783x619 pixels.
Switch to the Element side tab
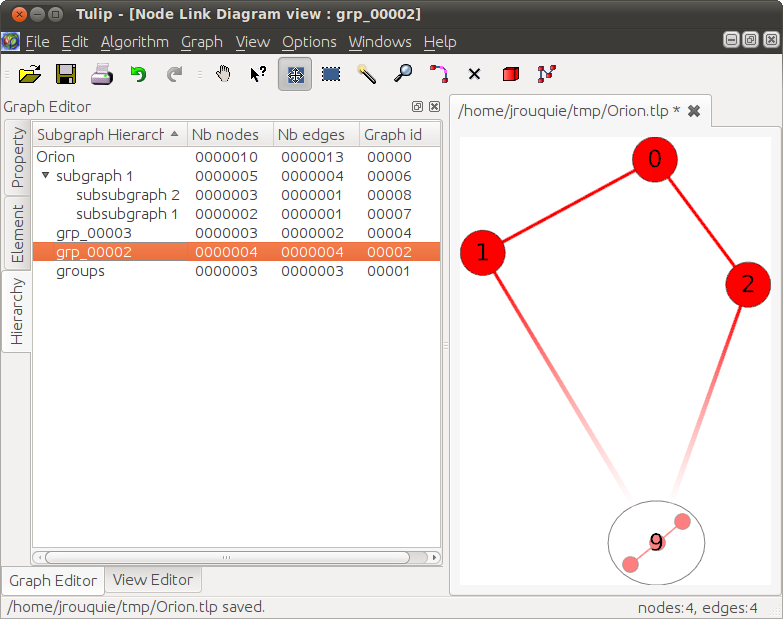coord(17,233)
